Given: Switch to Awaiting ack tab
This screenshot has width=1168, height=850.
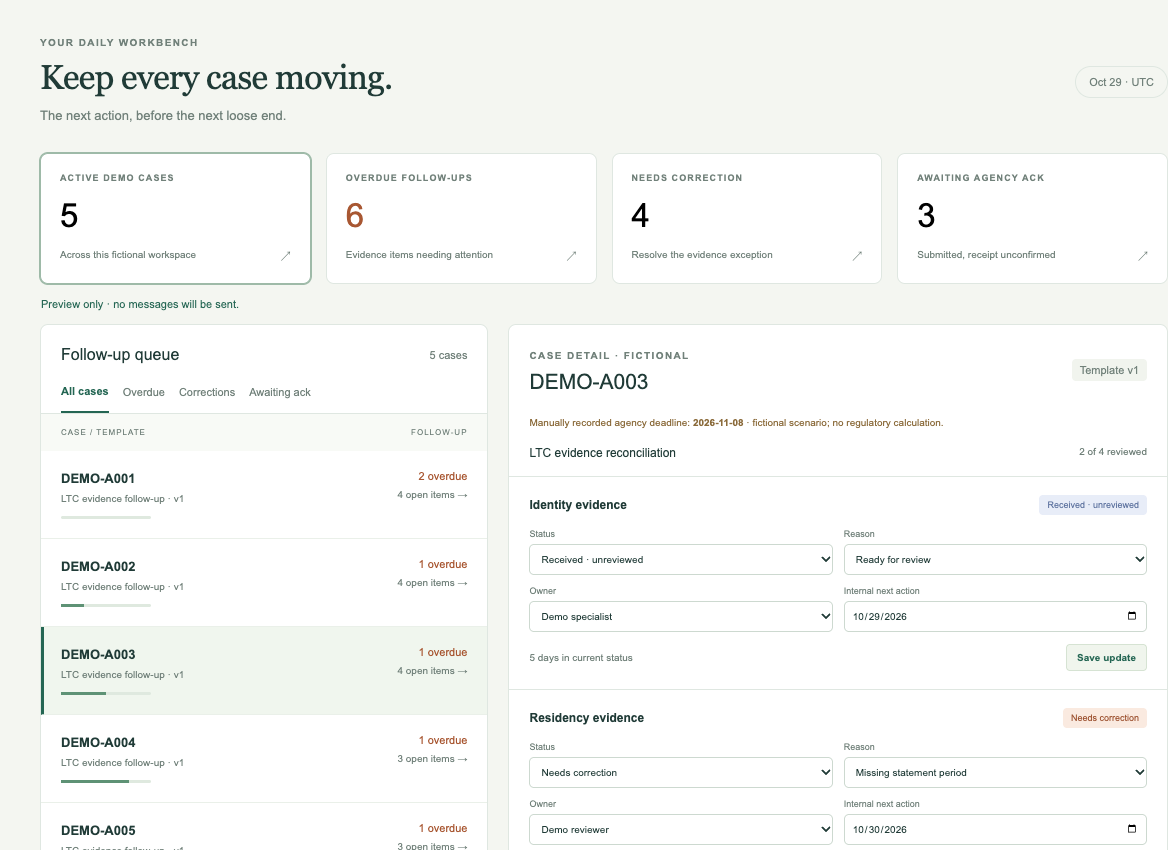Looking at the screenshot, I should [280, 393].
